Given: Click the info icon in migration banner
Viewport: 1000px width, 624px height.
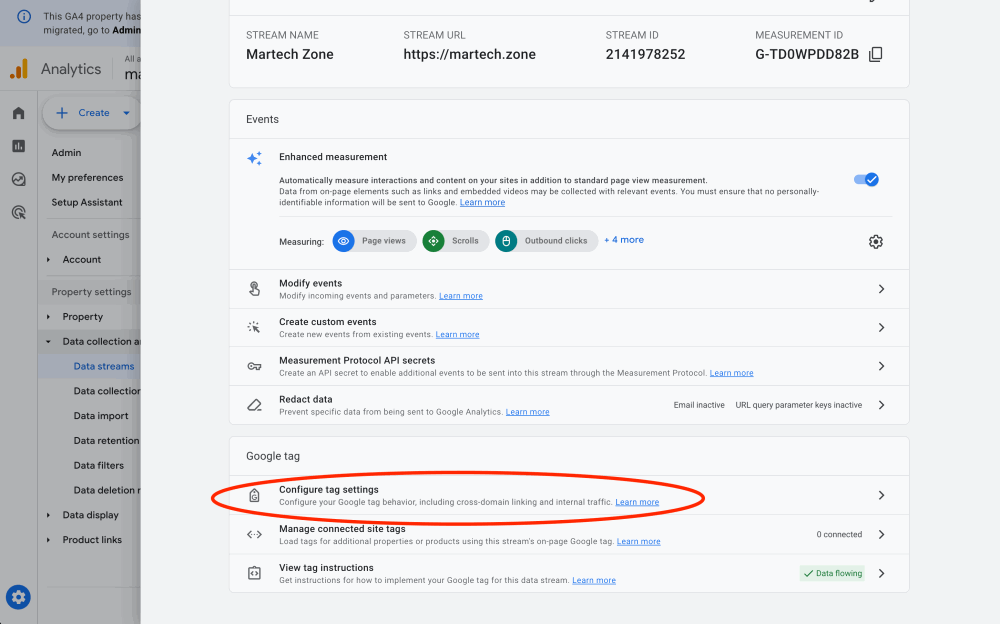Looking at the screenshot, I should [24, 17].
